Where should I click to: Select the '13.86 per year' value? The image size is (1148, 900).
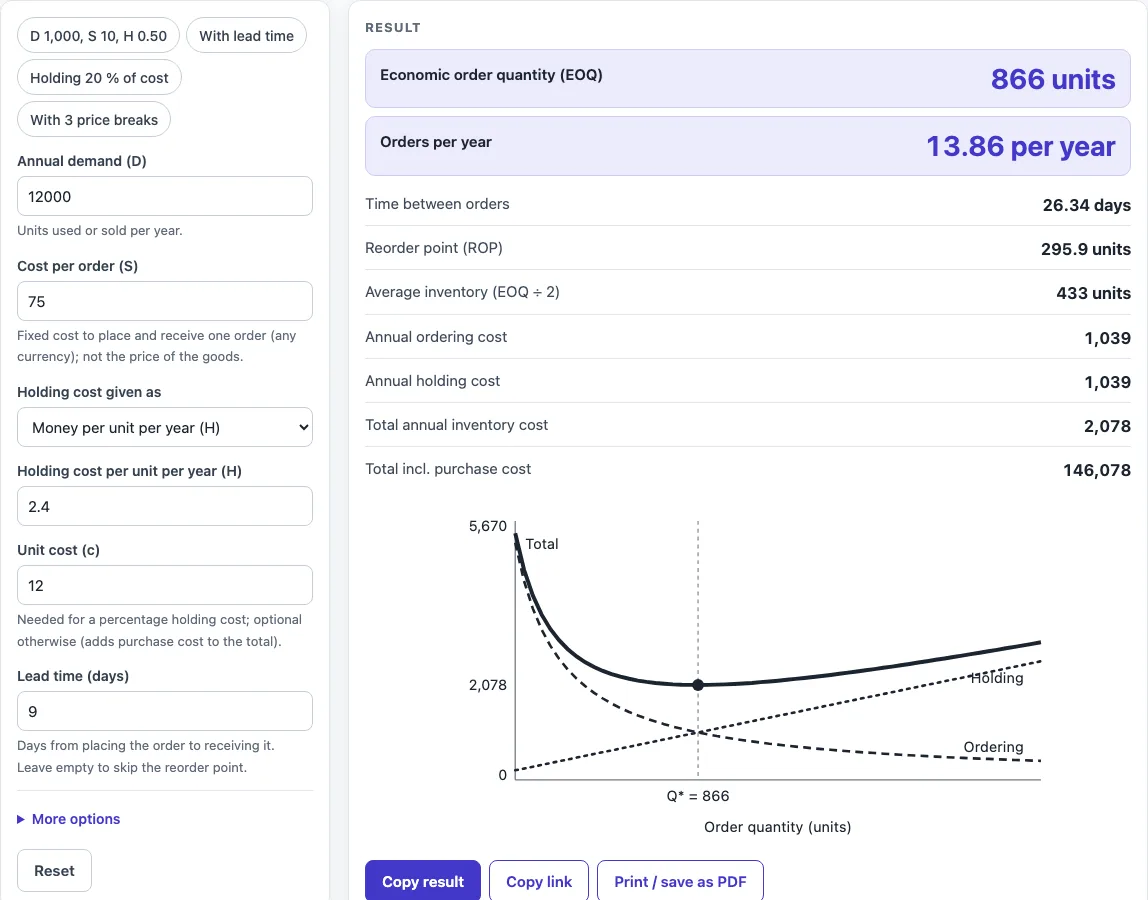click(x=1021, y=146)
